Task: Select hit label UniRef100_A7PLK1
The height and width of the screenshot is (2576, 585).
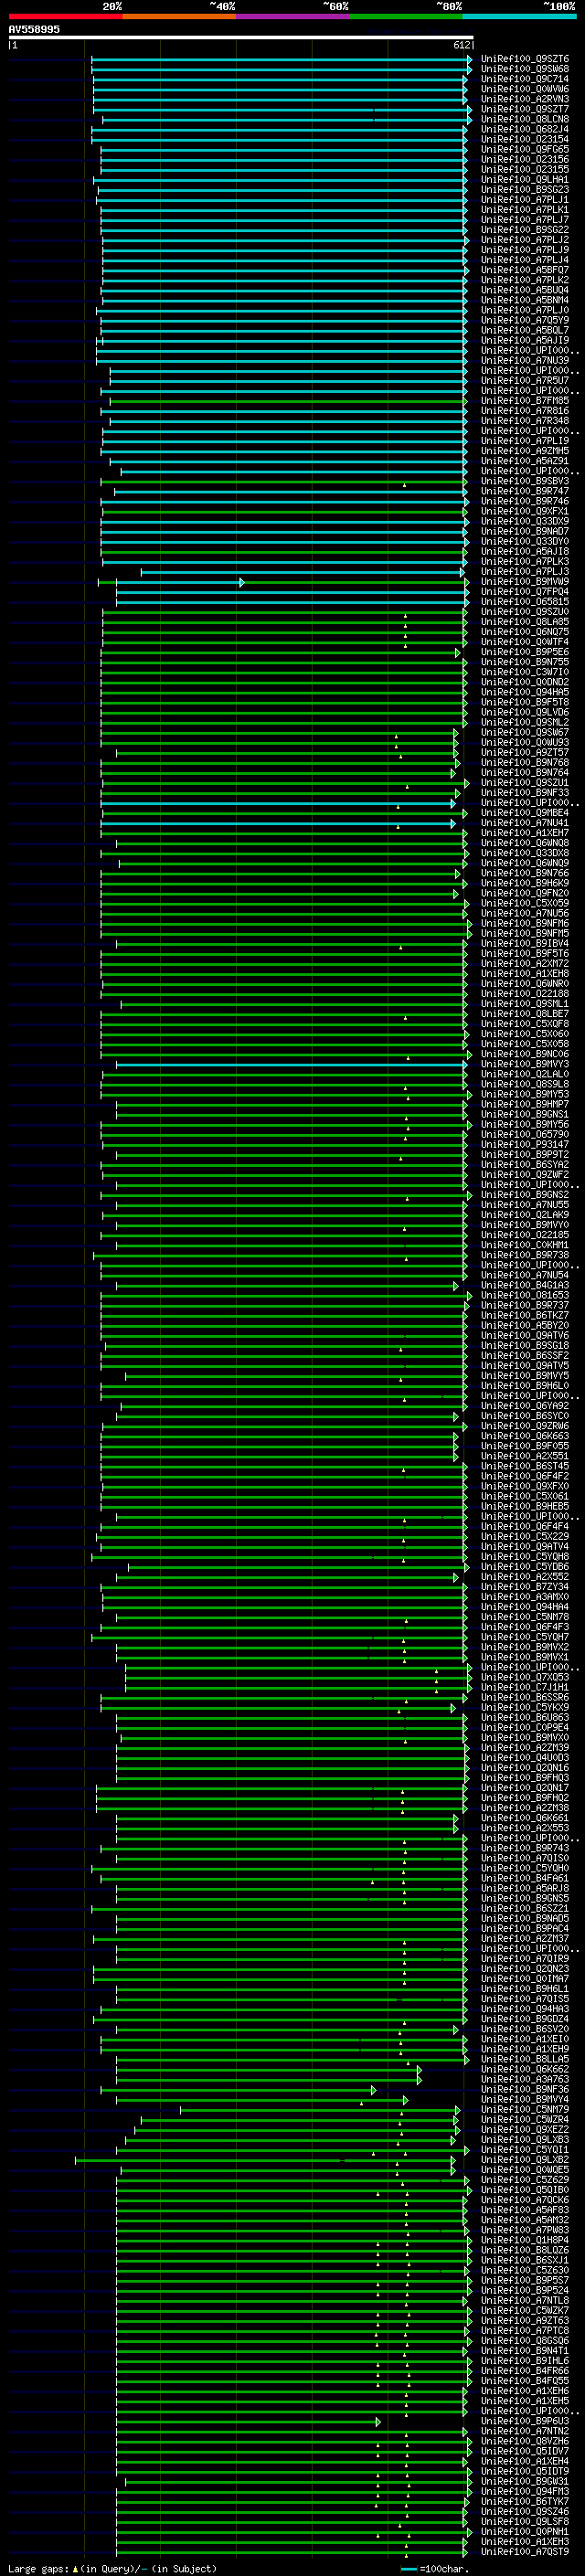Action: tap(525, 209)
